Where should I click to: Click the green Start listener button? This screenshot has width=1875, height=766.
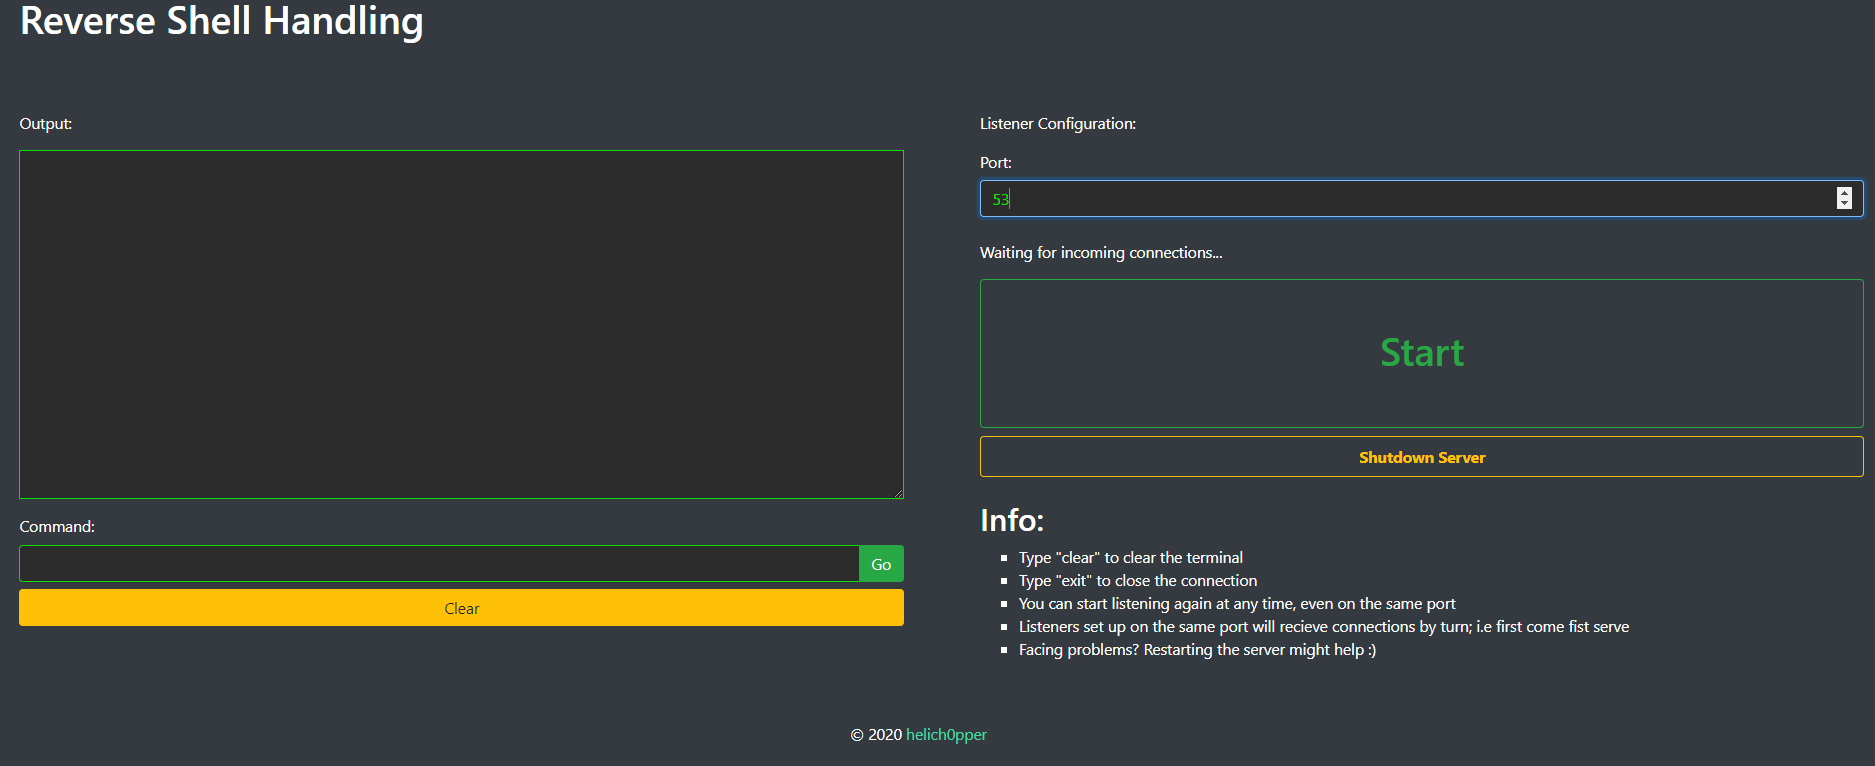(1421, 353)
